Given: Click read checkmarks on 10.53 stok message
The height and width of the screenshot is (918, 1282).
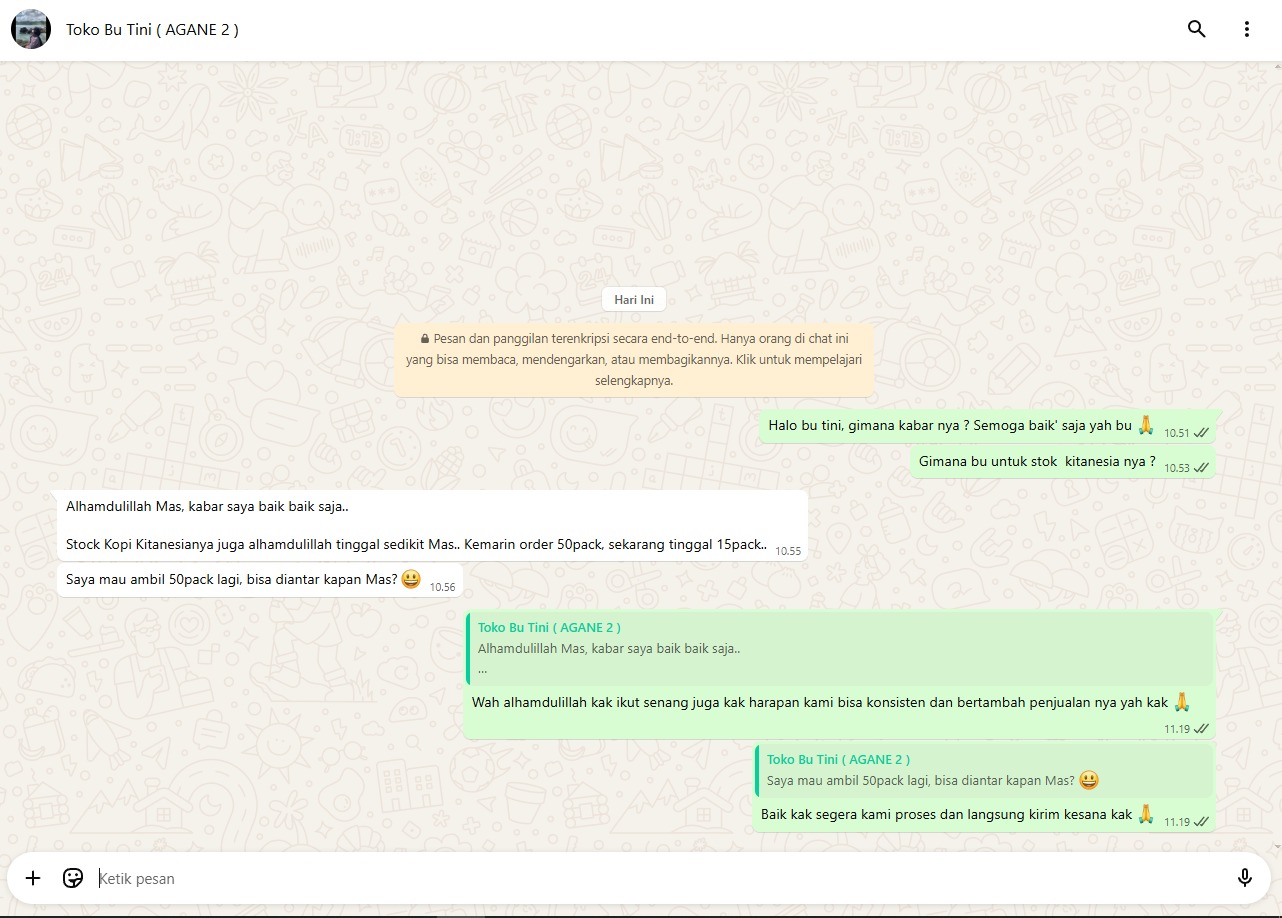Looking at the screenshot, I should tap(1202, 467).
